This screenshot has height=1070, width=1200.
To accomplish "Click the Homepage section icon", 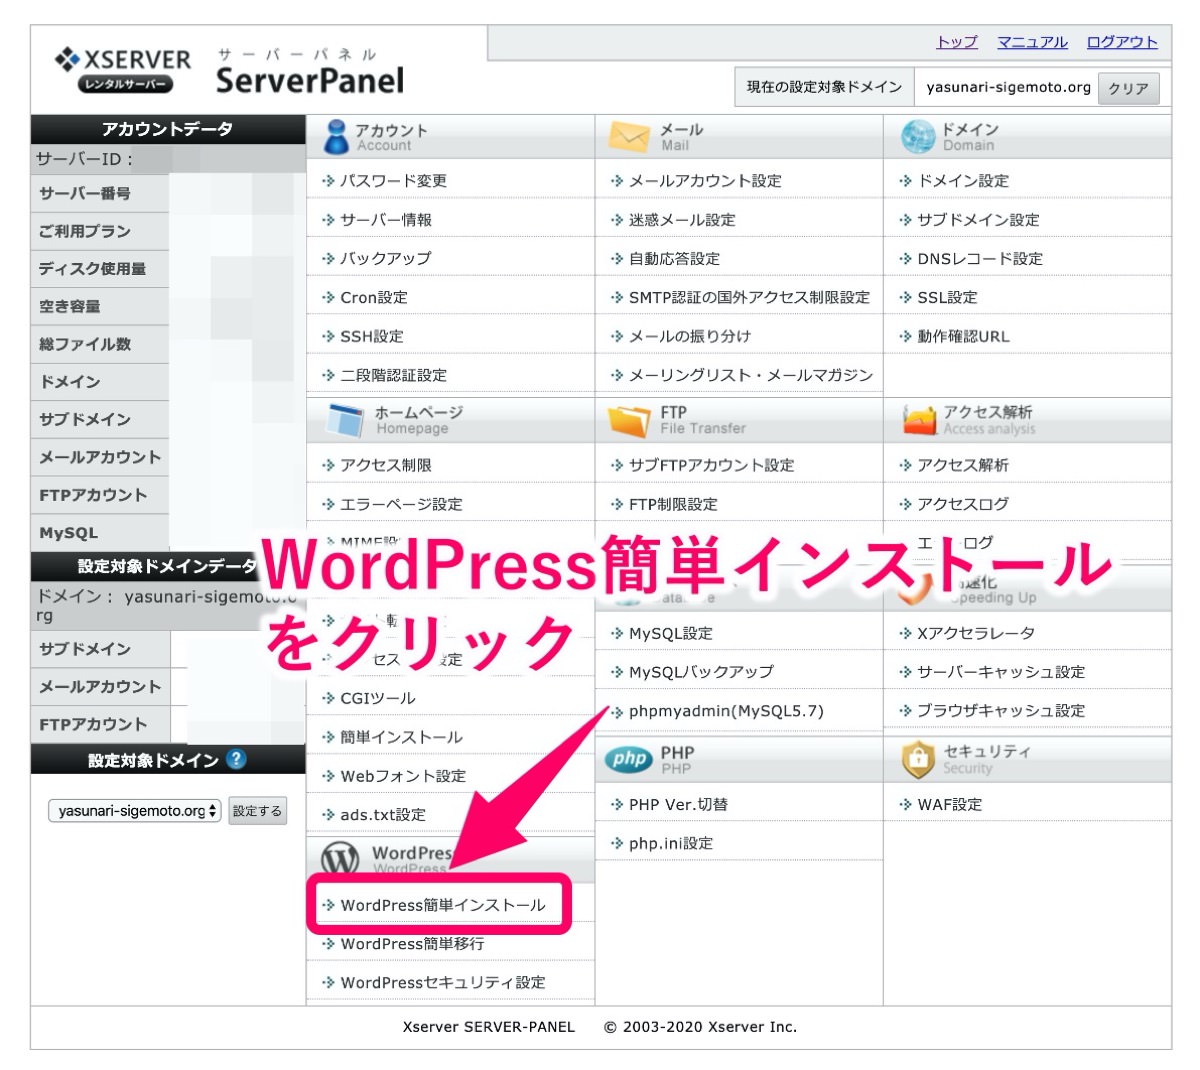I will click(345, 420).
